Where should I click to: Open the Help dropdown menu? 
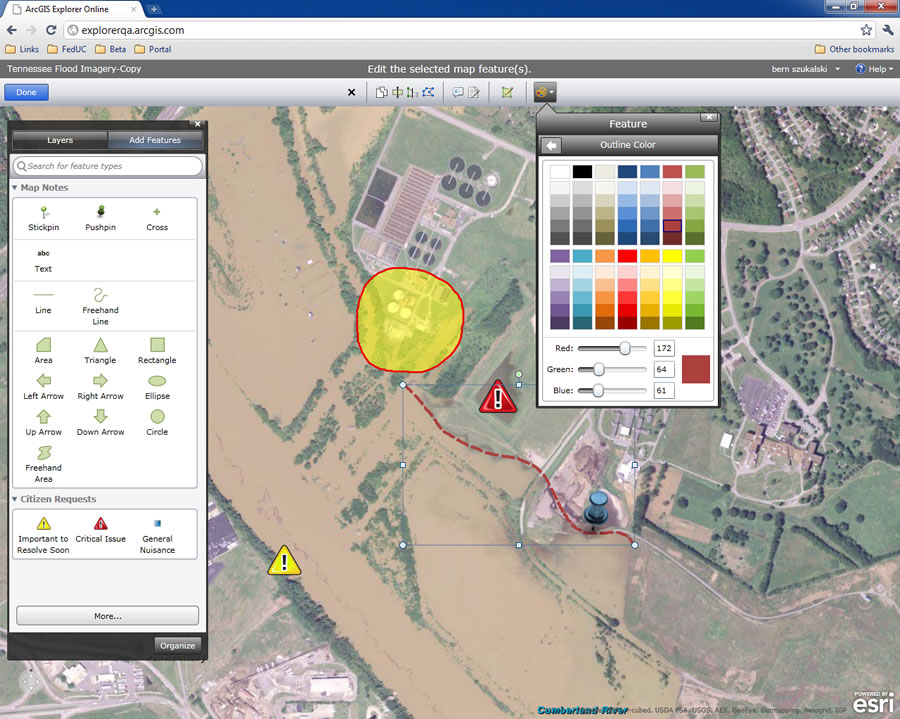[x=875, y=69]
